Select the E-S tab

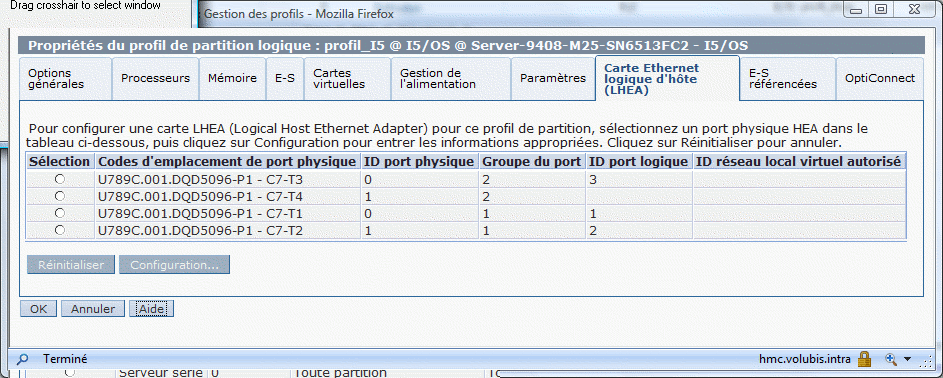click(x=284, y=78)
